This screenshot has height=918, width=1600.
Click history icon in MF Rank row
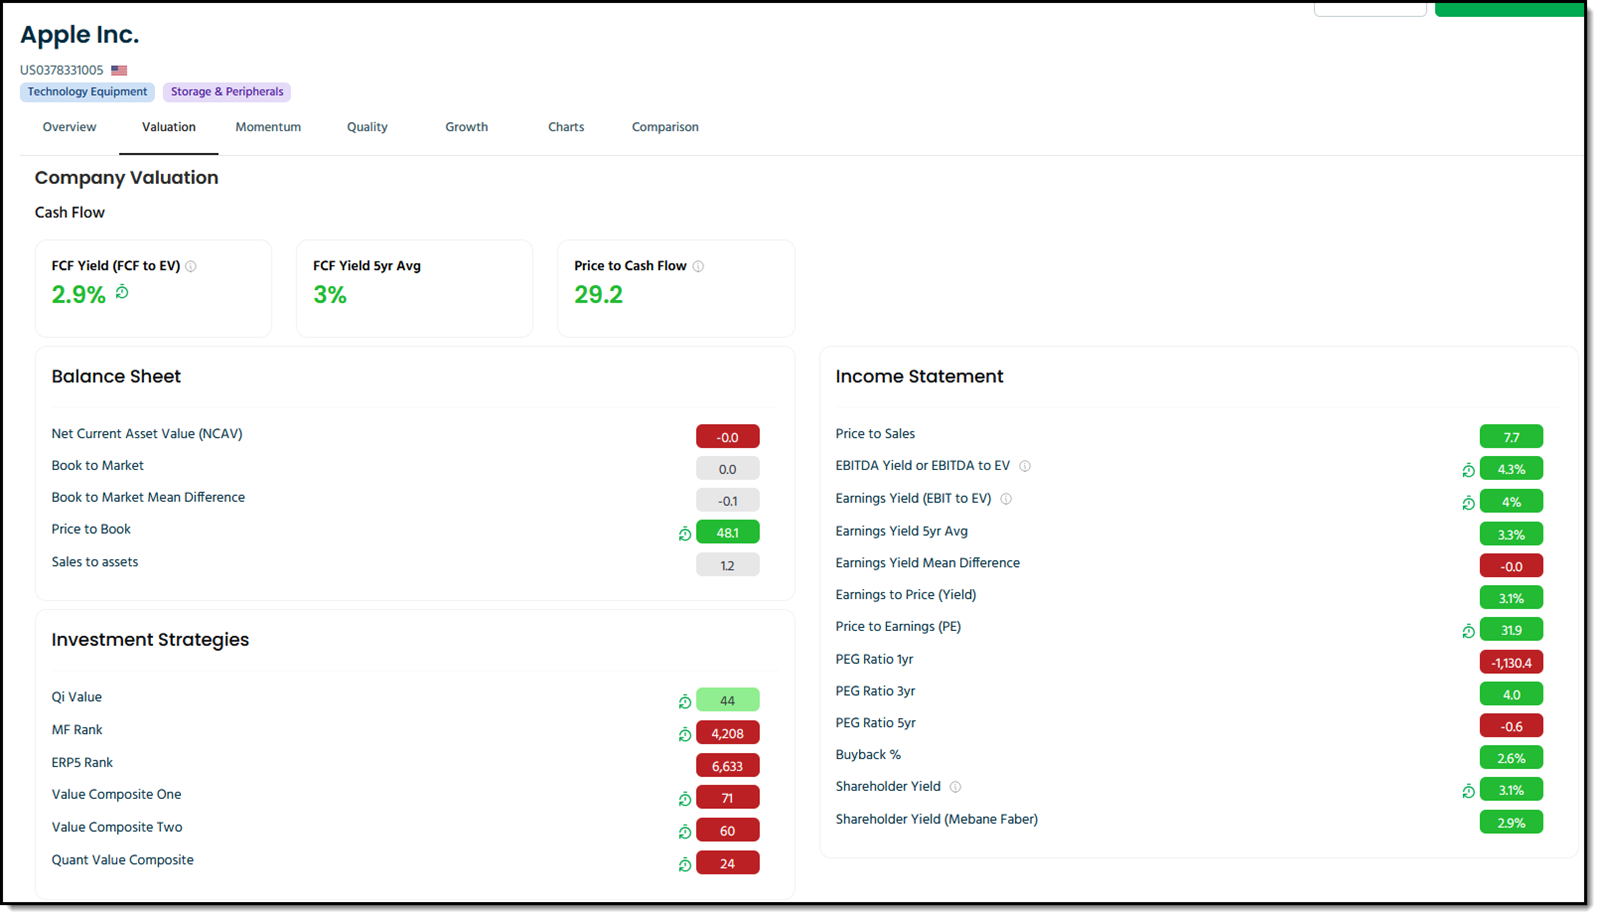click(x=685, y=735)
